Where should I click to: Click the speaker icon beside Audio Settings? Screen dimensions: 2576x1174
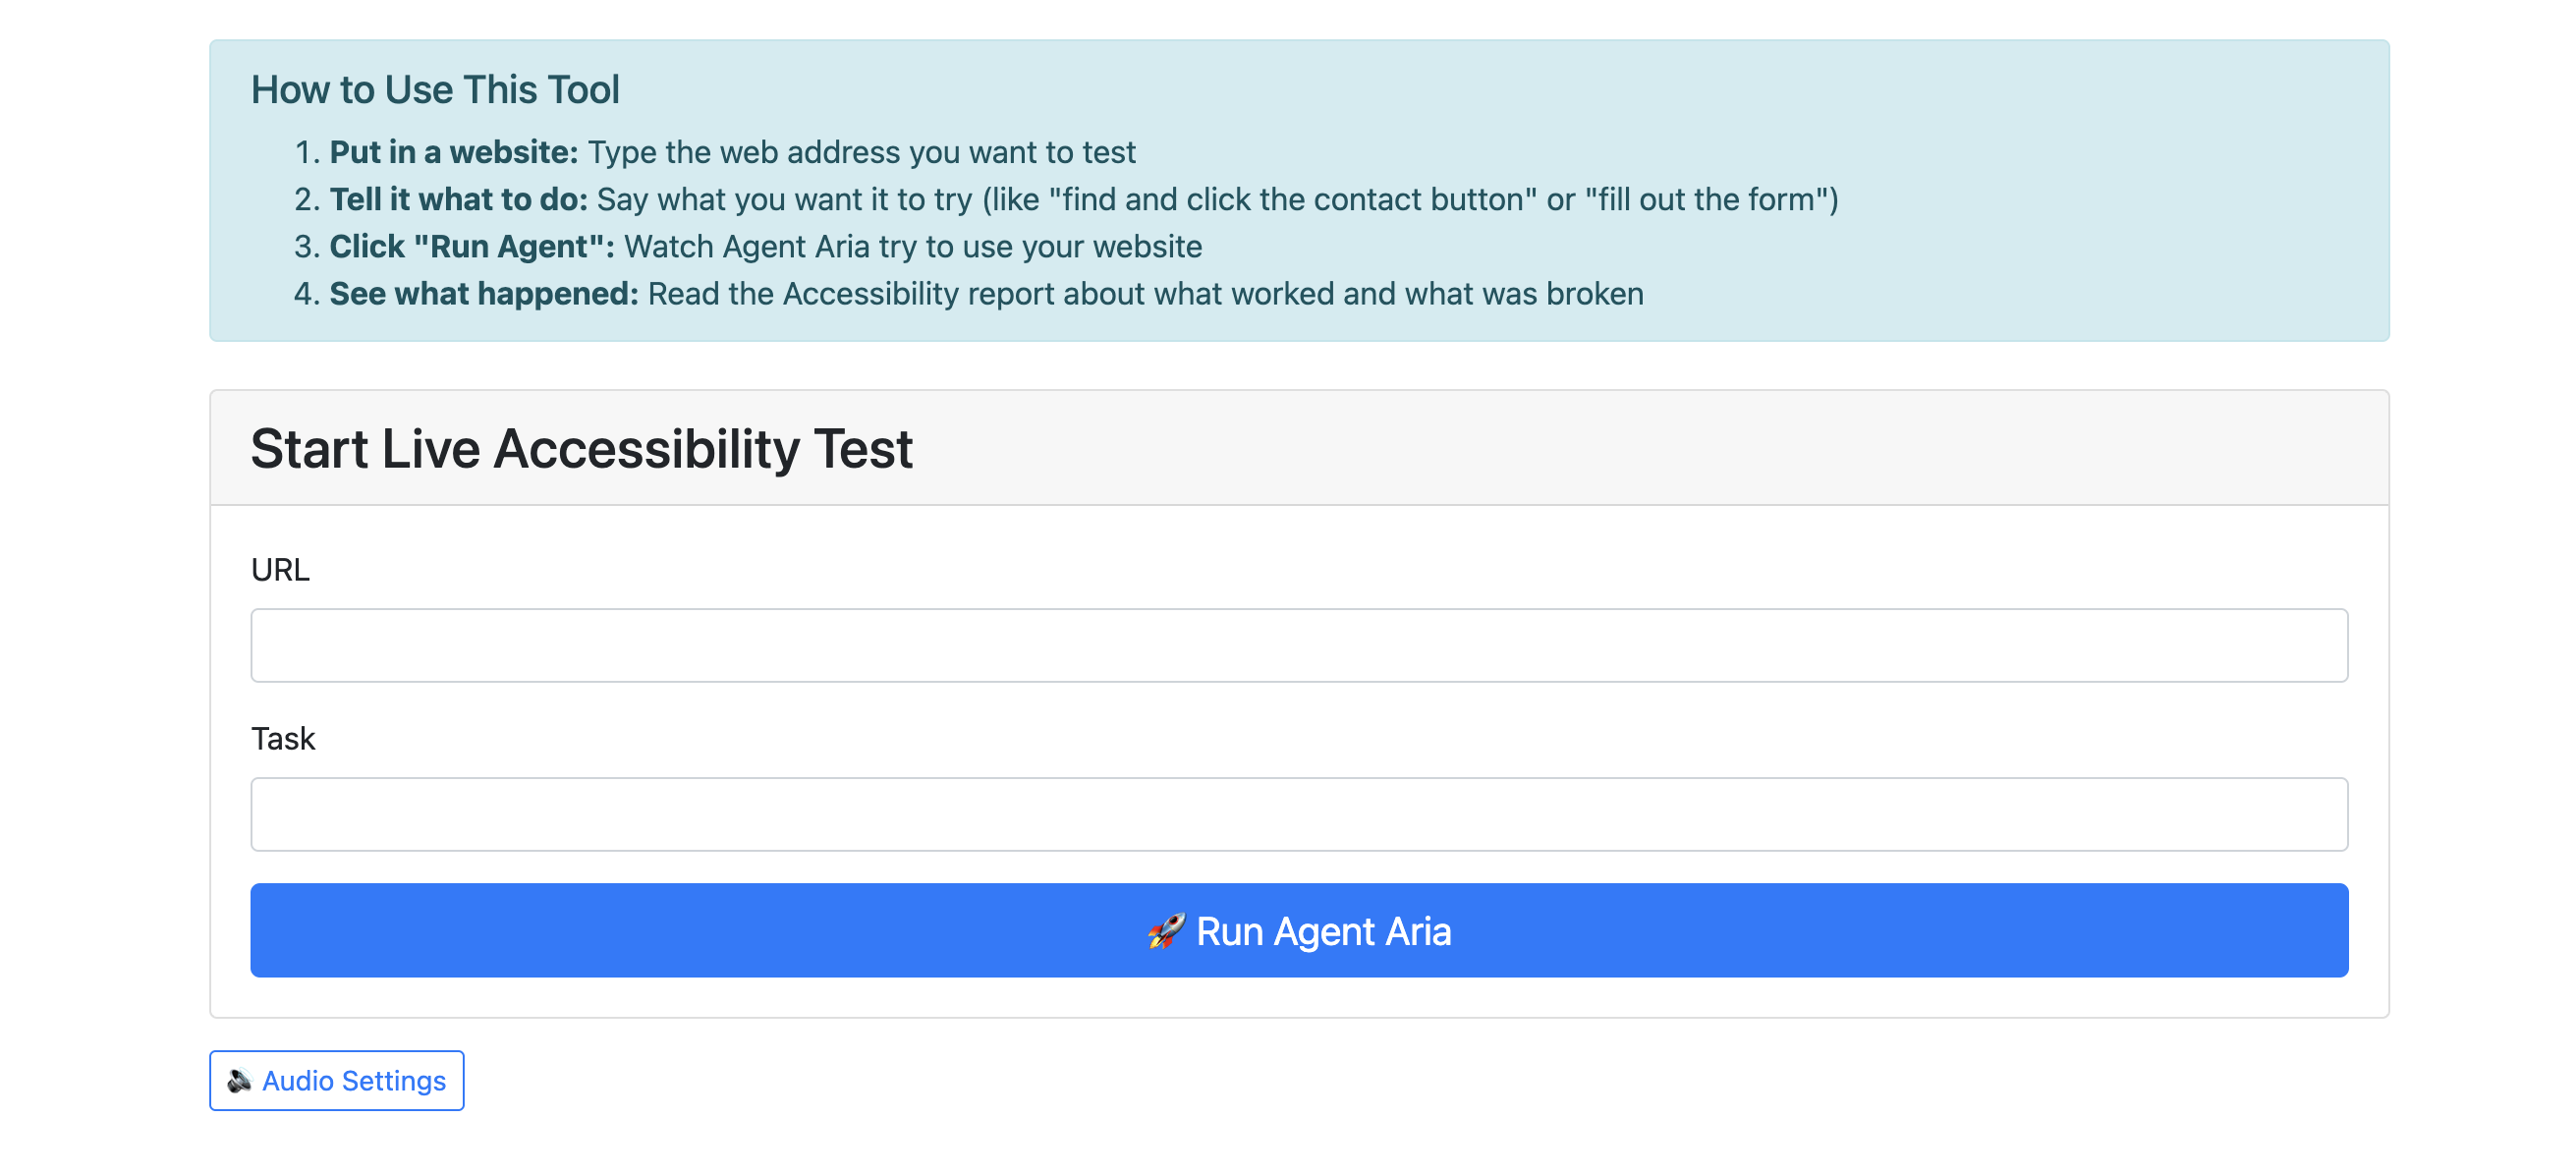(239, 1081)
